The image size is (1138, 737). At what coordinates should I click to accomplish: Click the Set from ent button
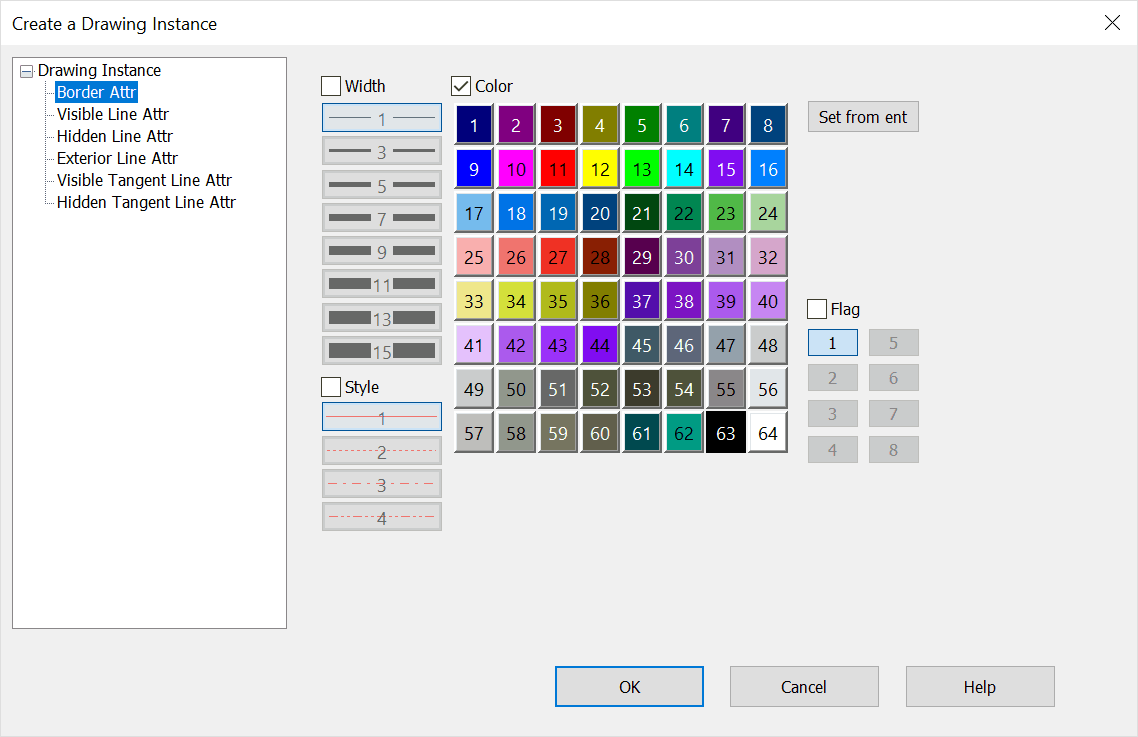(x=862, y=116)
